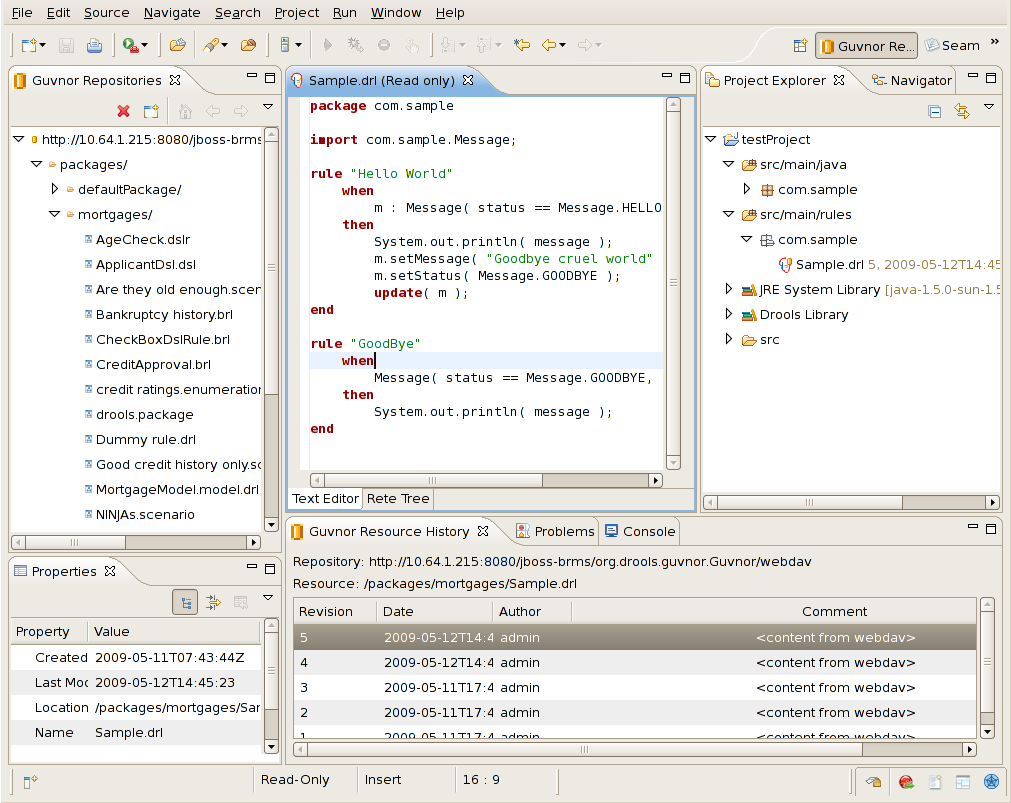Open the Guvnor Repositories view menu dropdown
Screen dimensions: 1011x803
coord(268,108)
